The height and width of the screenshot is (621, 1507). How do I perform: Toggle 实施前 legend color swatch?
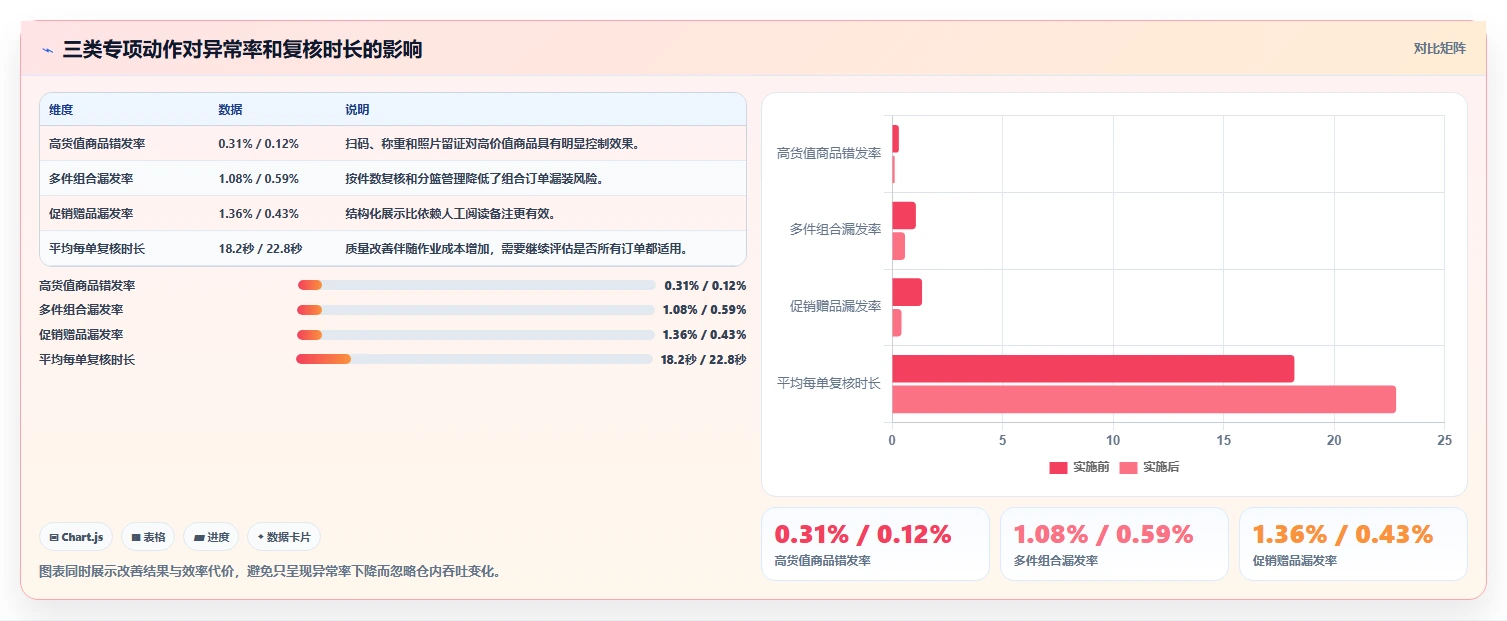pos(1058,467)
